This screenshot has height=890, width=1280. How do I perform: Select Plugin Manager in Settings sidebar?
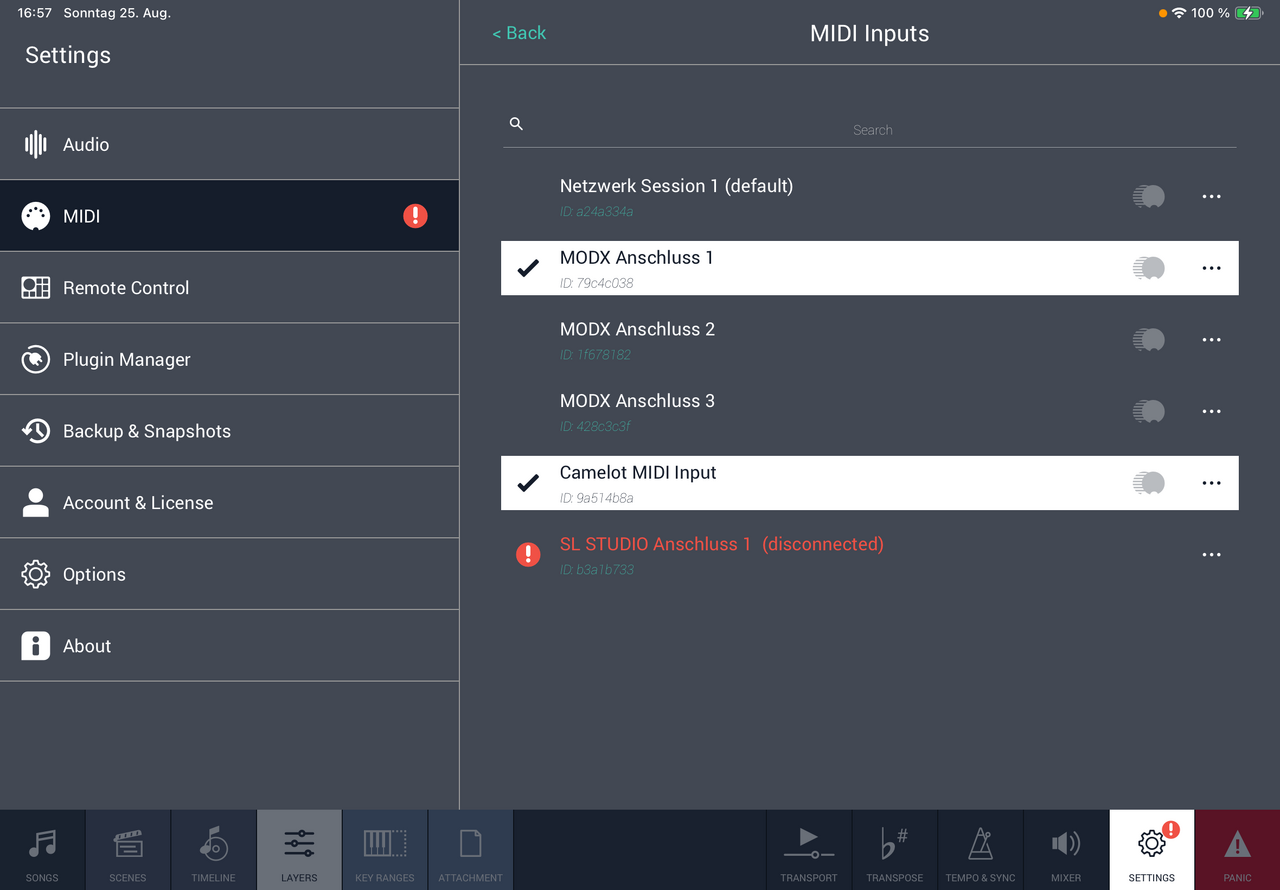(229, 359)
